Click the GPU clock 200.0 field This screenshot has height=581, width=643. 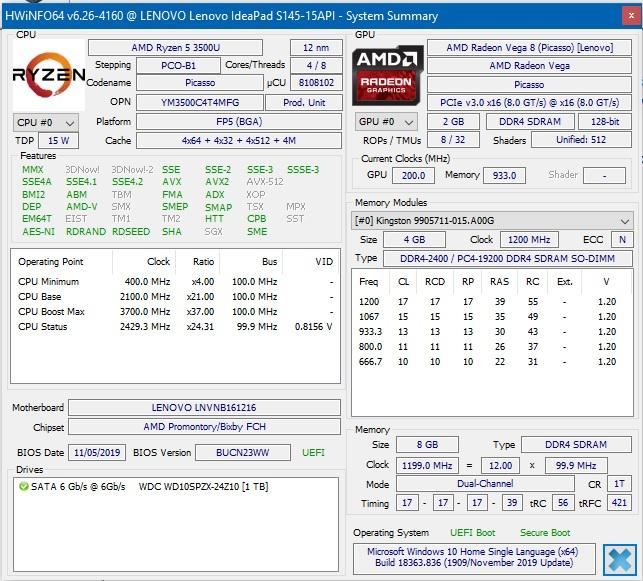tap(413, 176)
